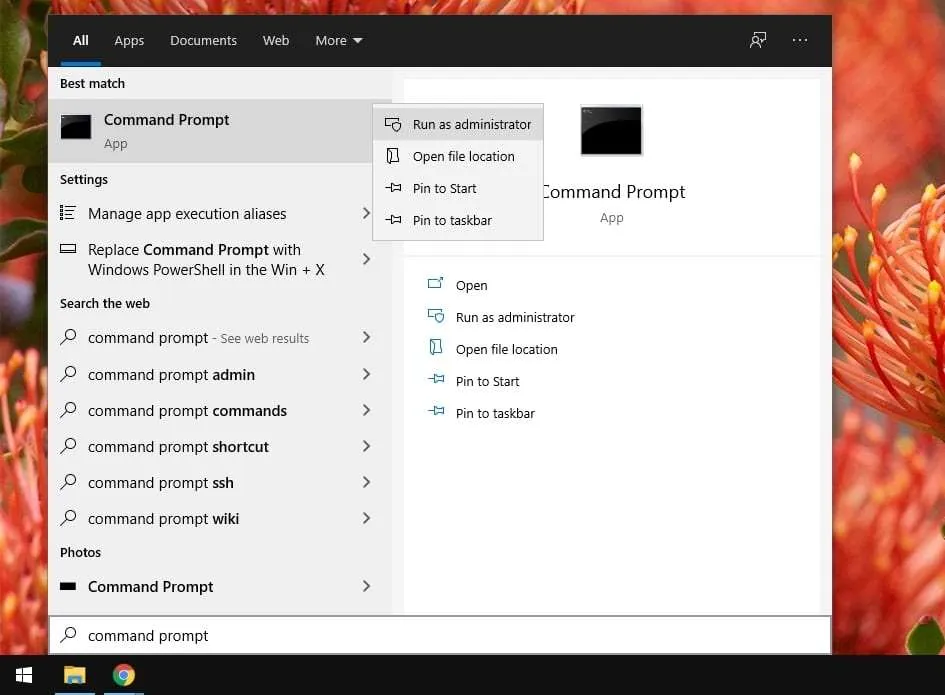Expand the 'command prompt admin' chevron
Image resolution: width=945 pixels, height=695 pixels.
coord(366,374)
